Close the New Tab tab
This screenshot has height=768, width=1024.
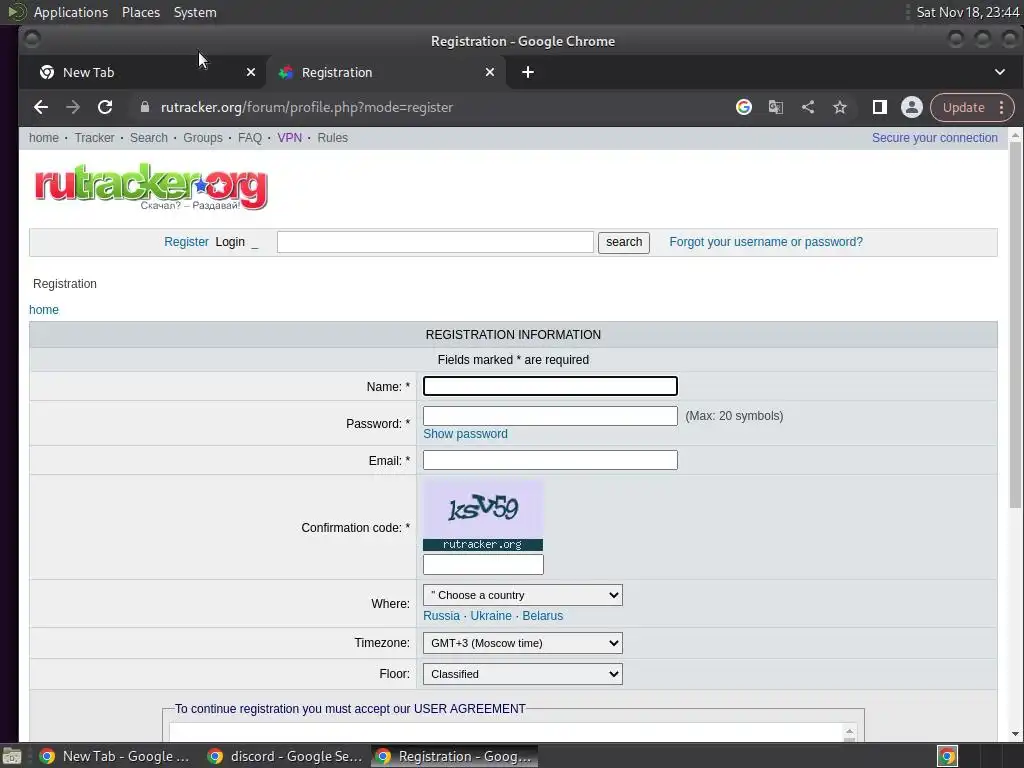point(251,72)
